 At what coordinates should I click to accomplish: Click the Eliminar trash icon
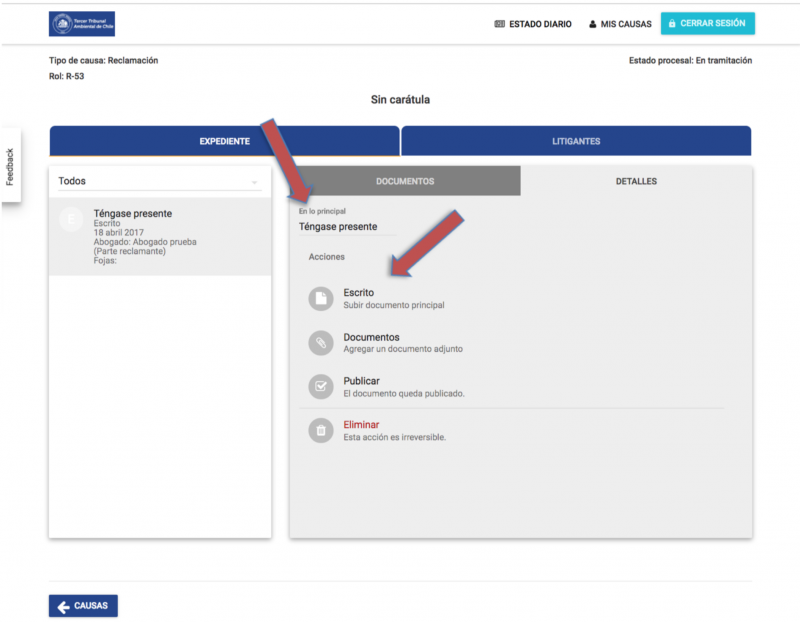pos(320,430)
